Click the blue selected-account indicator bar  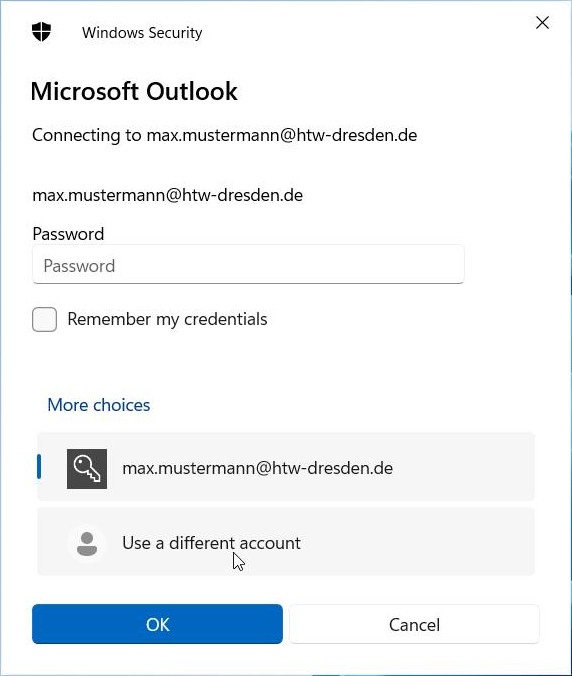(39, 466)
